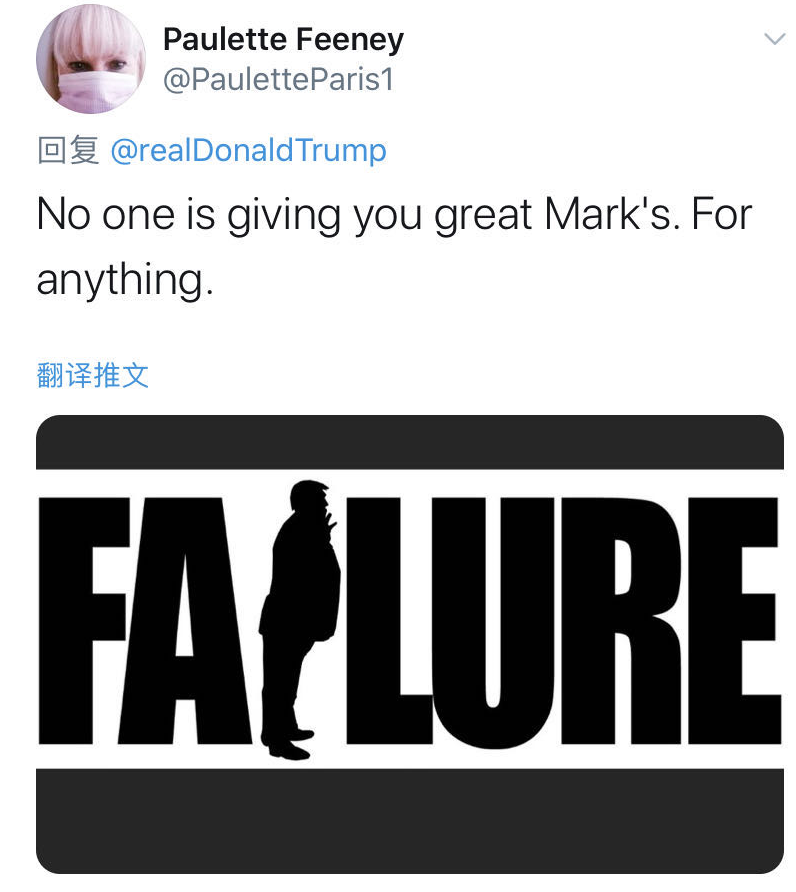Screen dimensions: 796x892
Task: Click the word "anything." in the tweet
Action: (125, 279)
